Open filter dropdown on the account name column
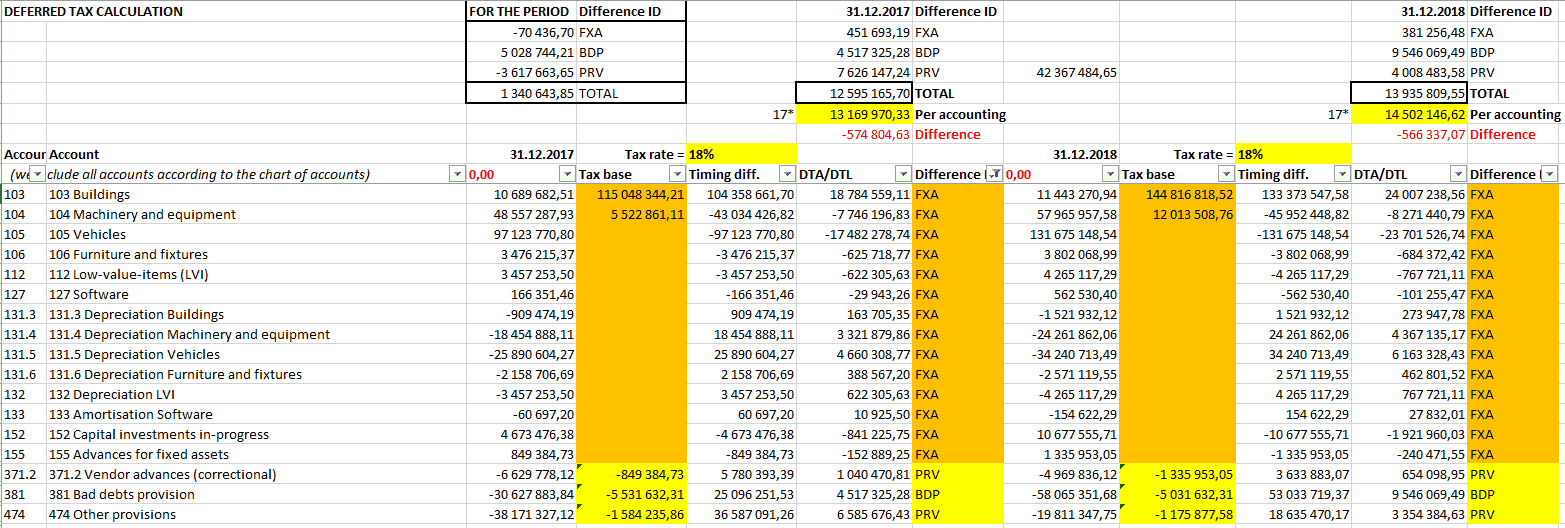 point(457,174)
